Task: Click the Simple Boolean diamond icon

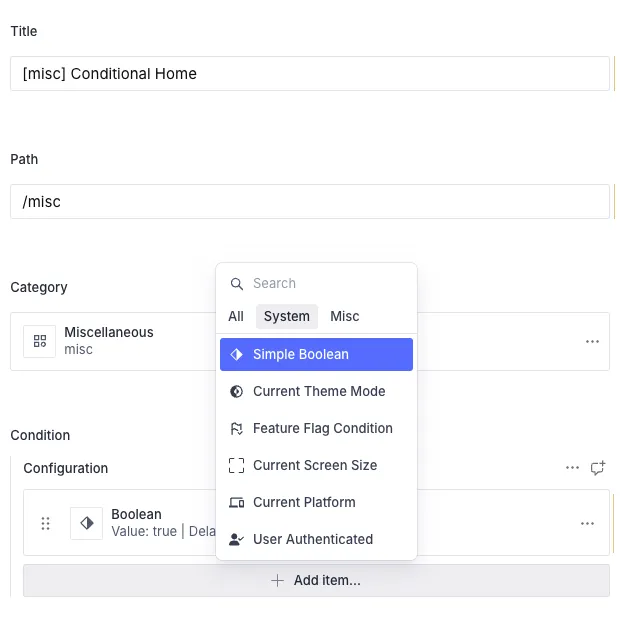Action: click(x=237, y=354)
